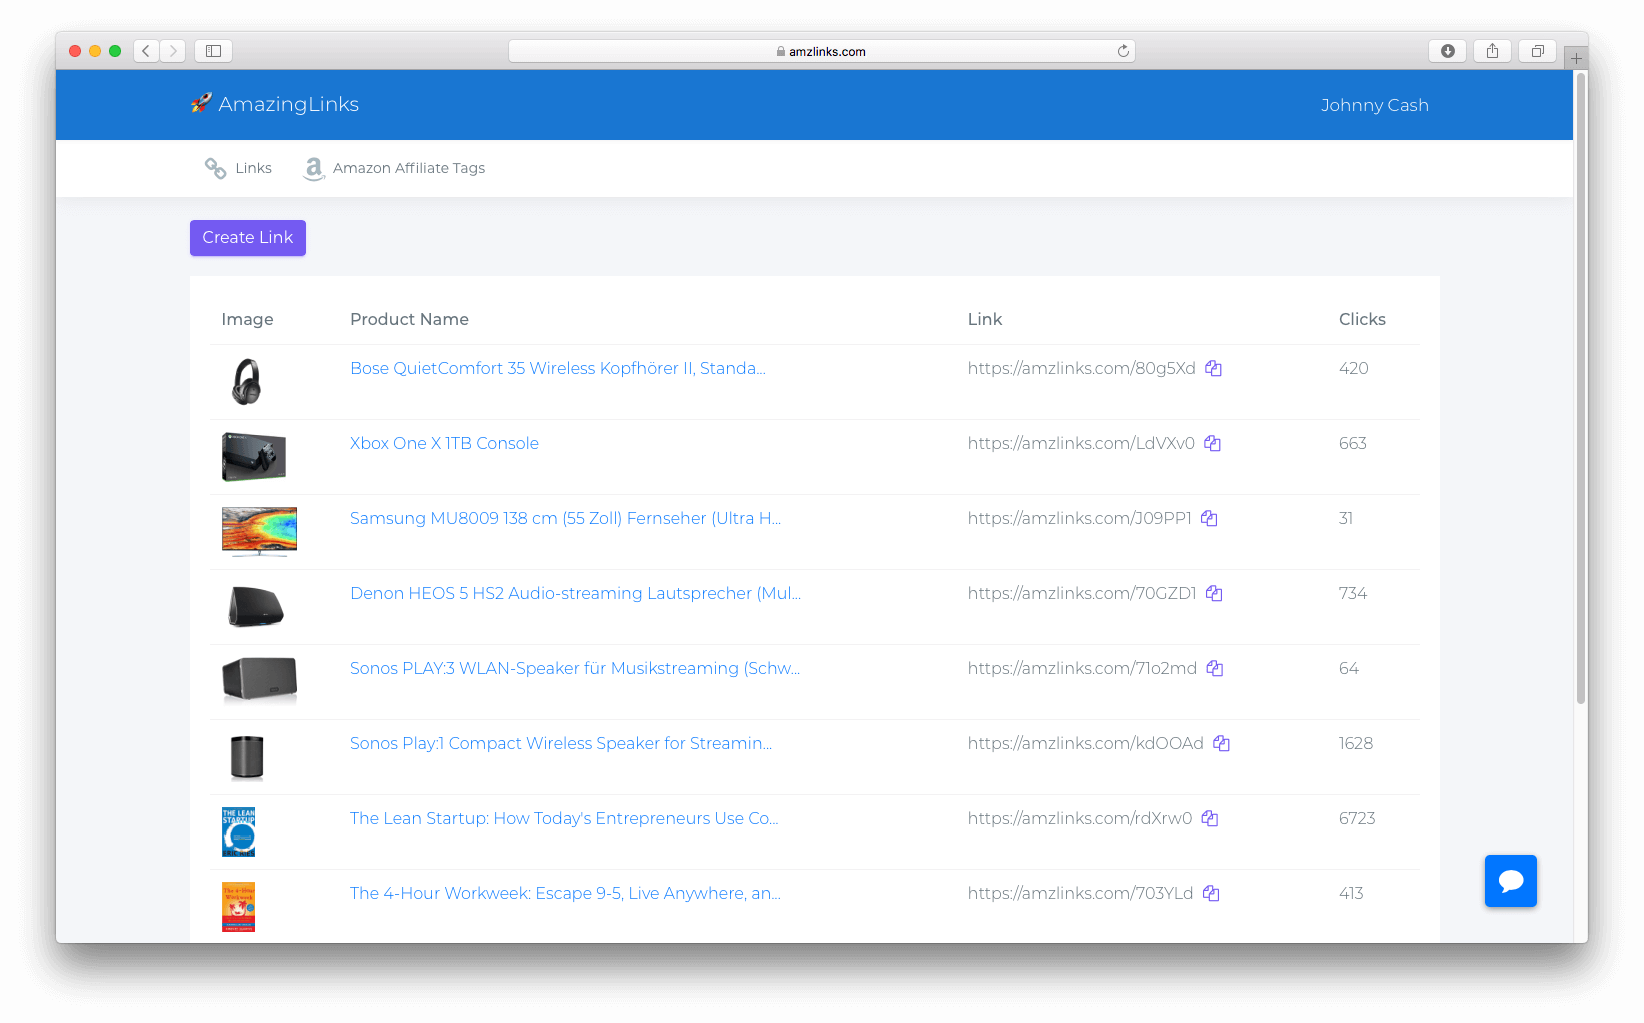Select the short URL https://amzlinks.com/J09PP1

[x=1080, y=518]
